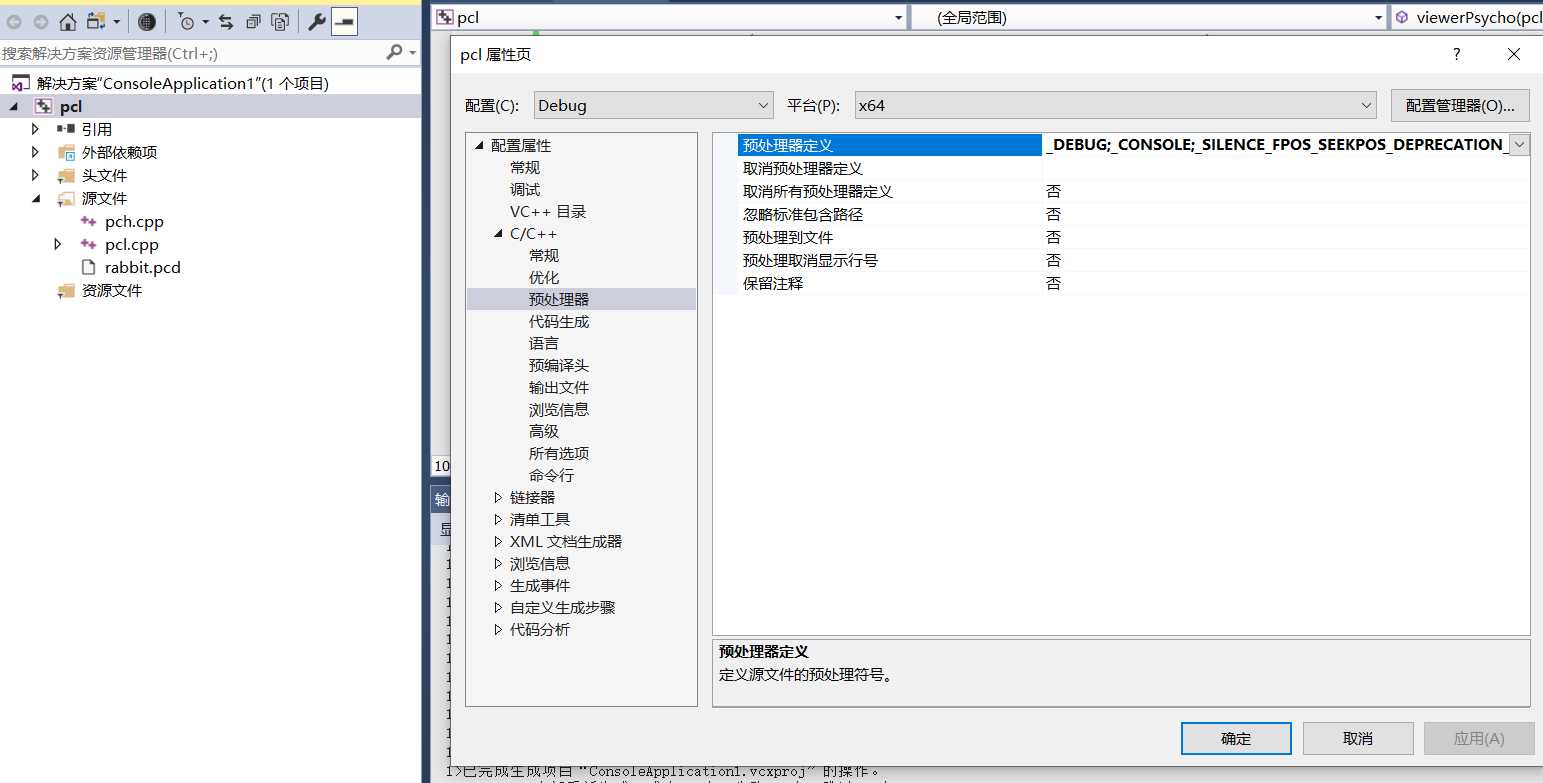The width and height of the screenshot is (1543, 783).
Task: Click the 外部依赖项 folder icon
Action: [x=66, y=152]
